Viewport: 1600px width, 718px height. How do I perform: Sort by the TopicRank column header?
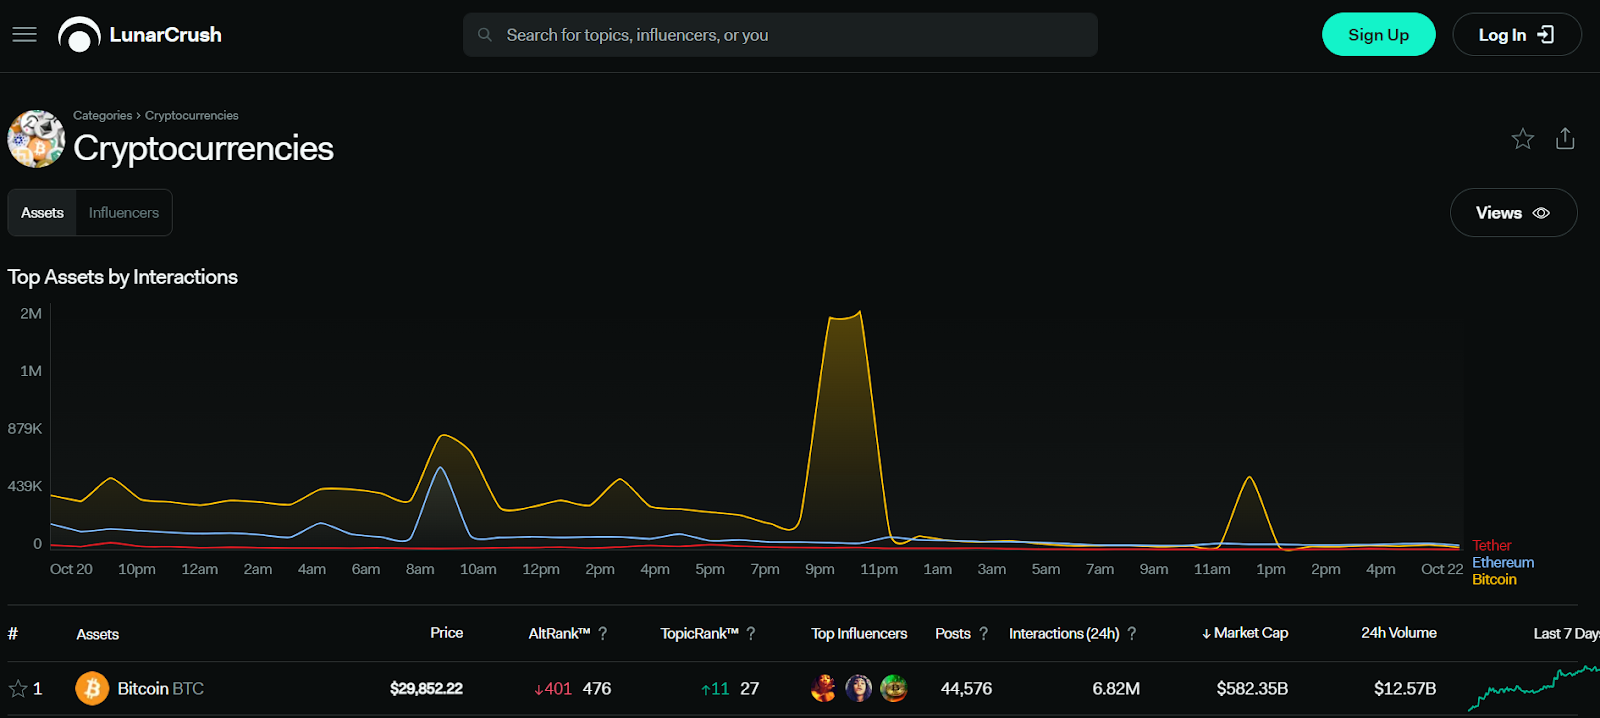(x=699, y=634)
